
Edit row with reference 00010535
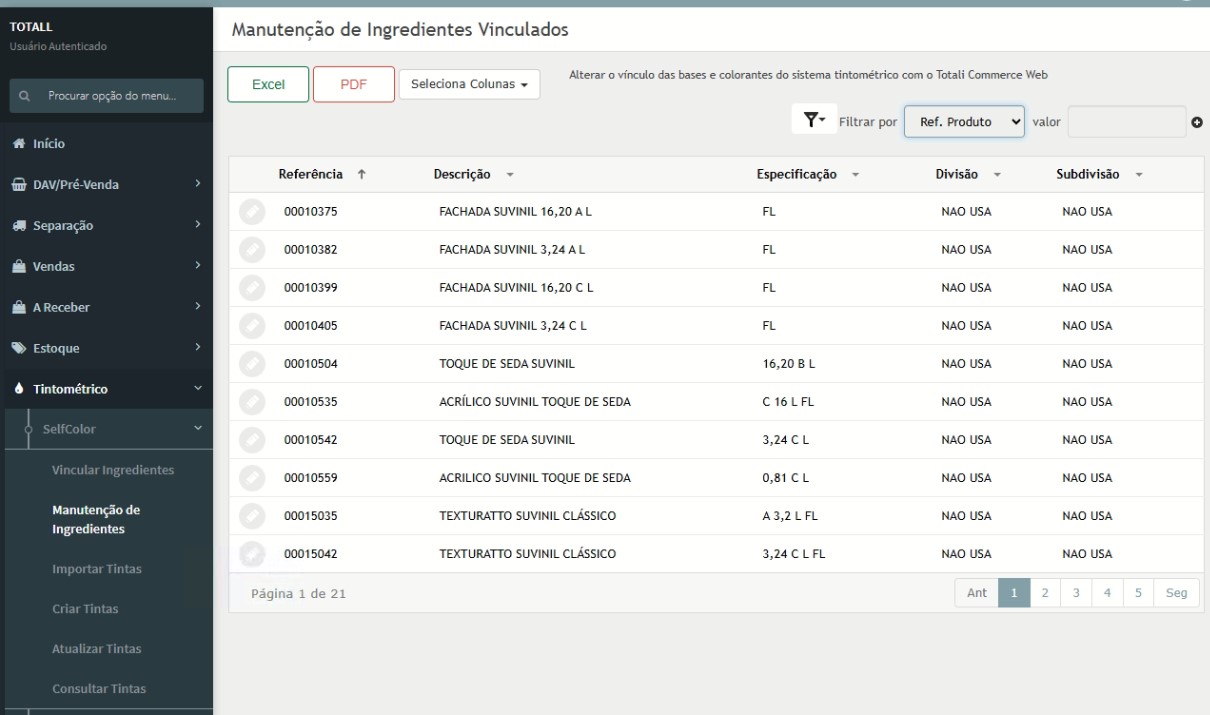pyautogui.click(x=251, y=402)
